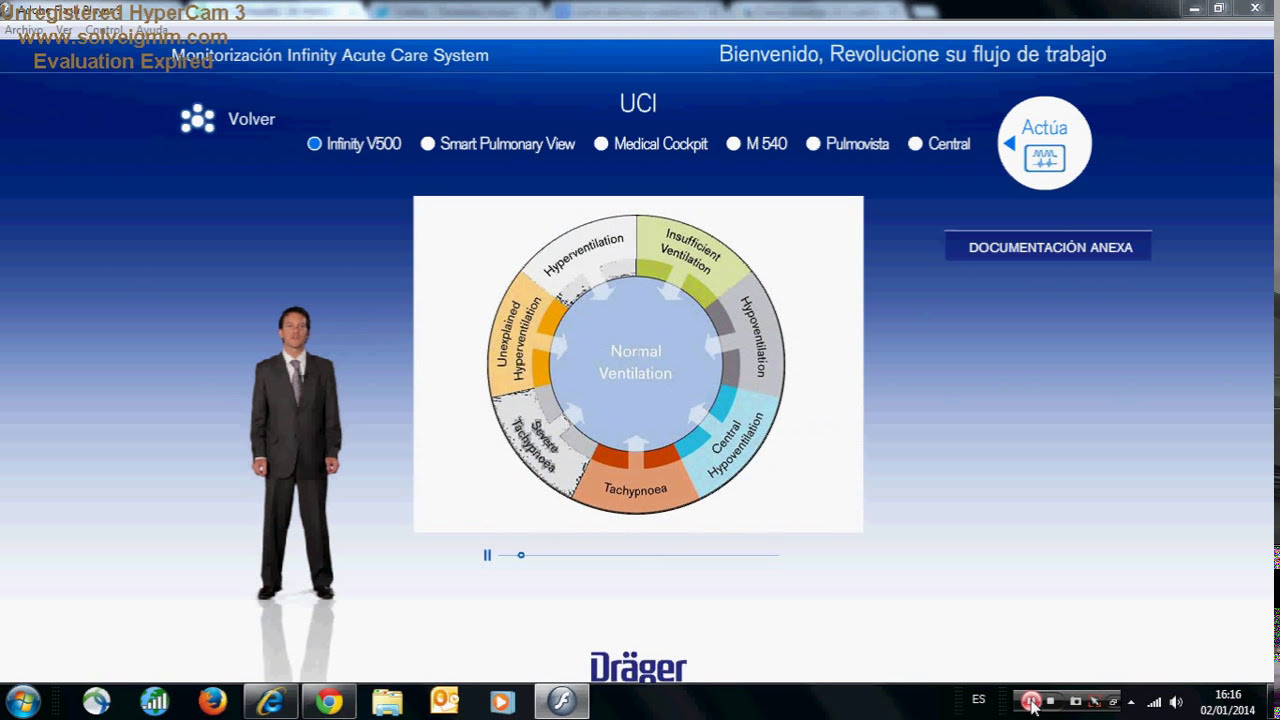Image resolution: width=1280 pixels, height=720 pixels.
Task: Open the Actúa monitor waveform icon
Action: 1045,158
